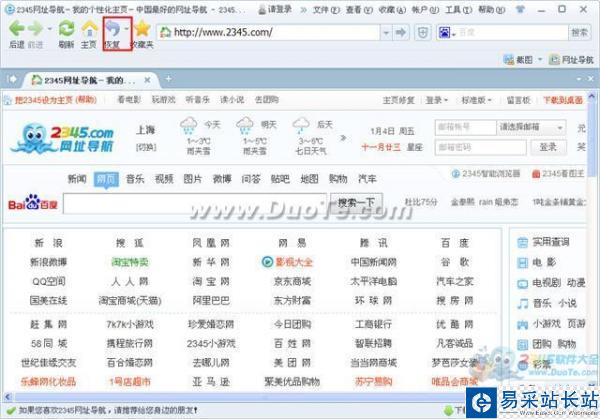Click the Restore (恢复) undo icon
600x419 pixels.
click(113, 29)
